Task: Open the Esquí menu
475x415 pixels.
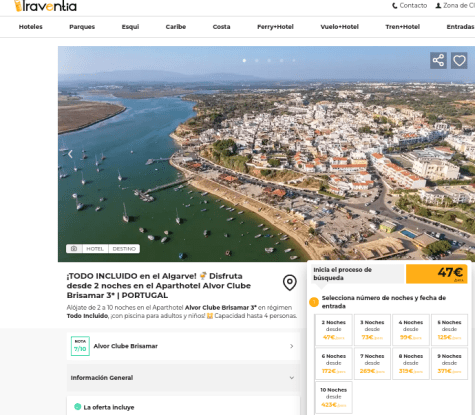Action: point(130,27)
